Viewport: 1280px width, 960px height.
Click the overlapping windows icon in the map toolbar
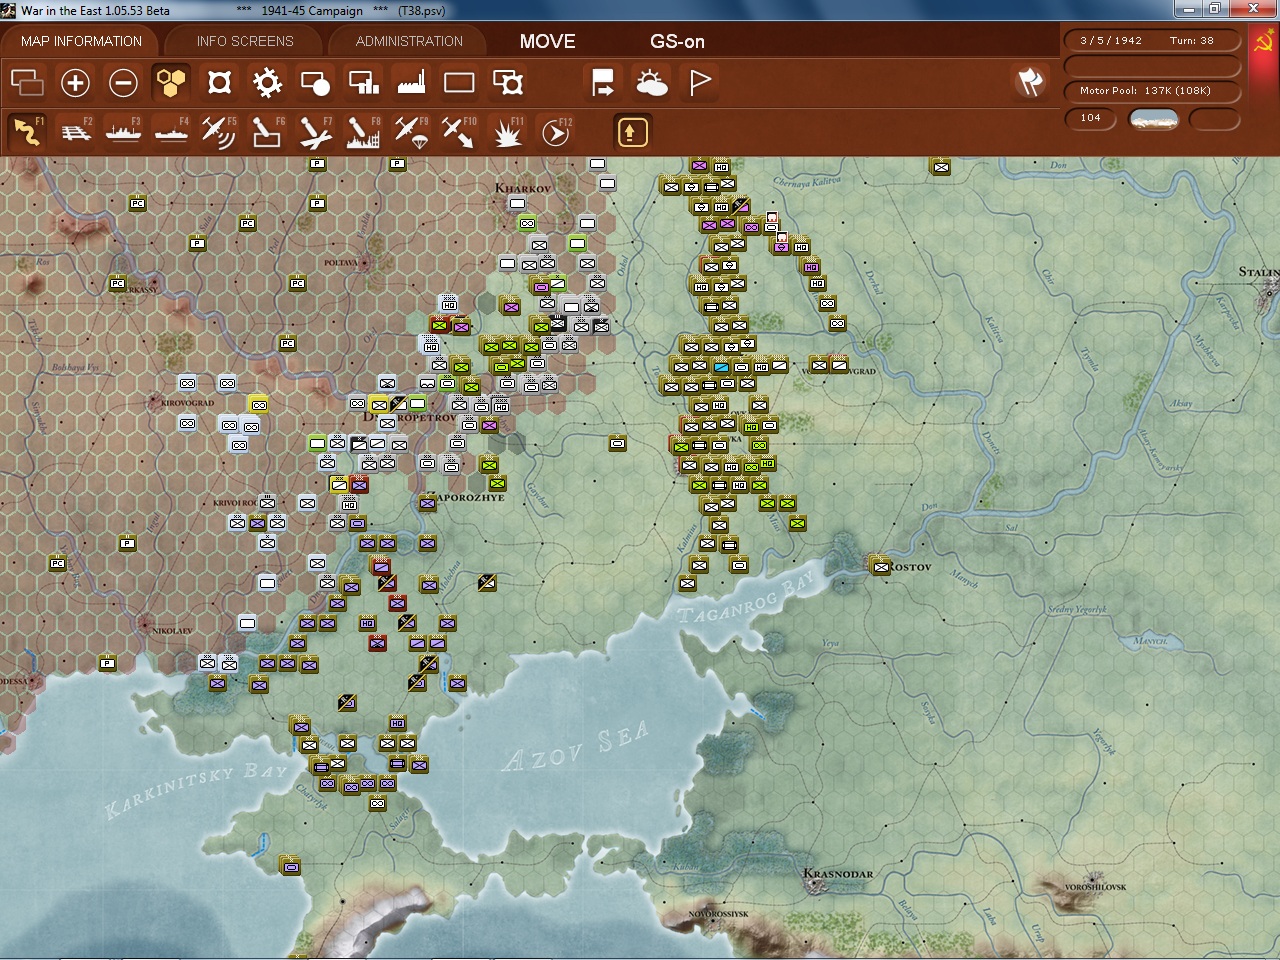pos(27,82)
